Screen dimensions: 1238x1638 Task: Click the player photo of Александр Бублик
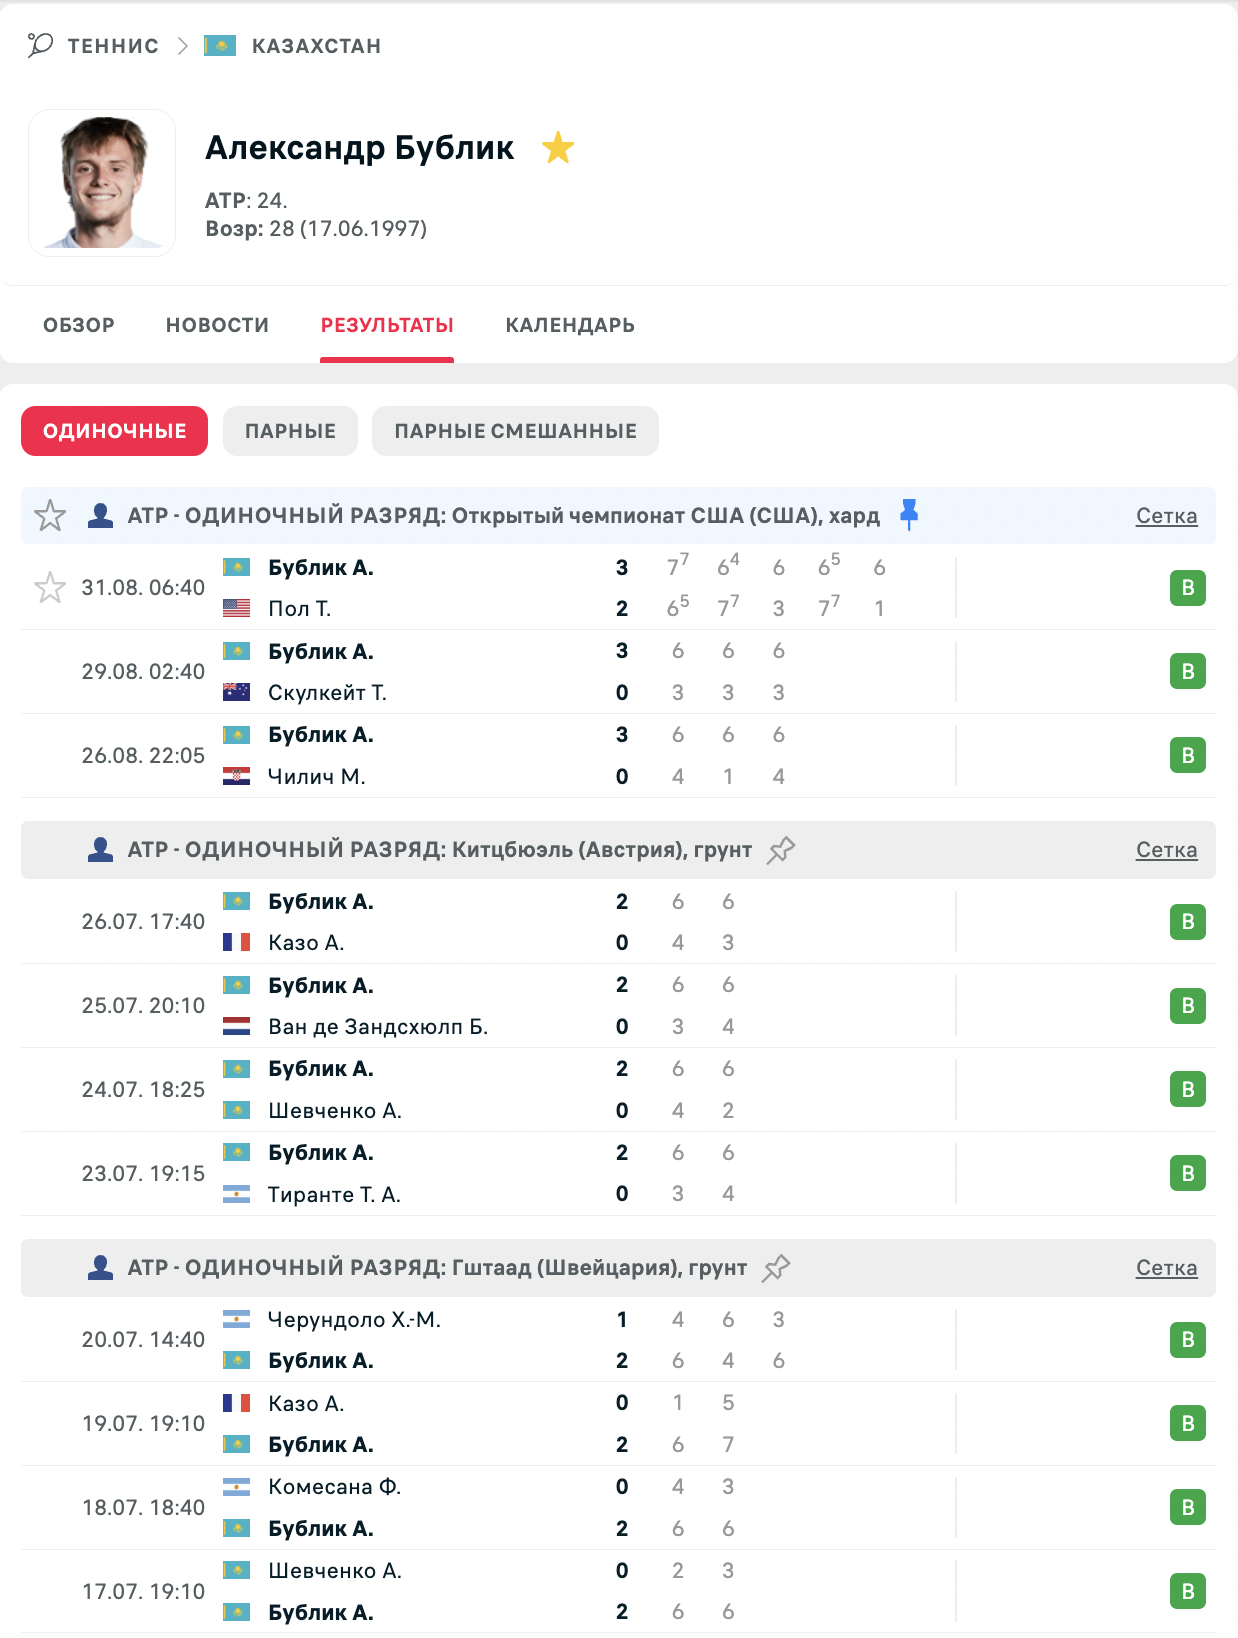[x=102, y=183]
